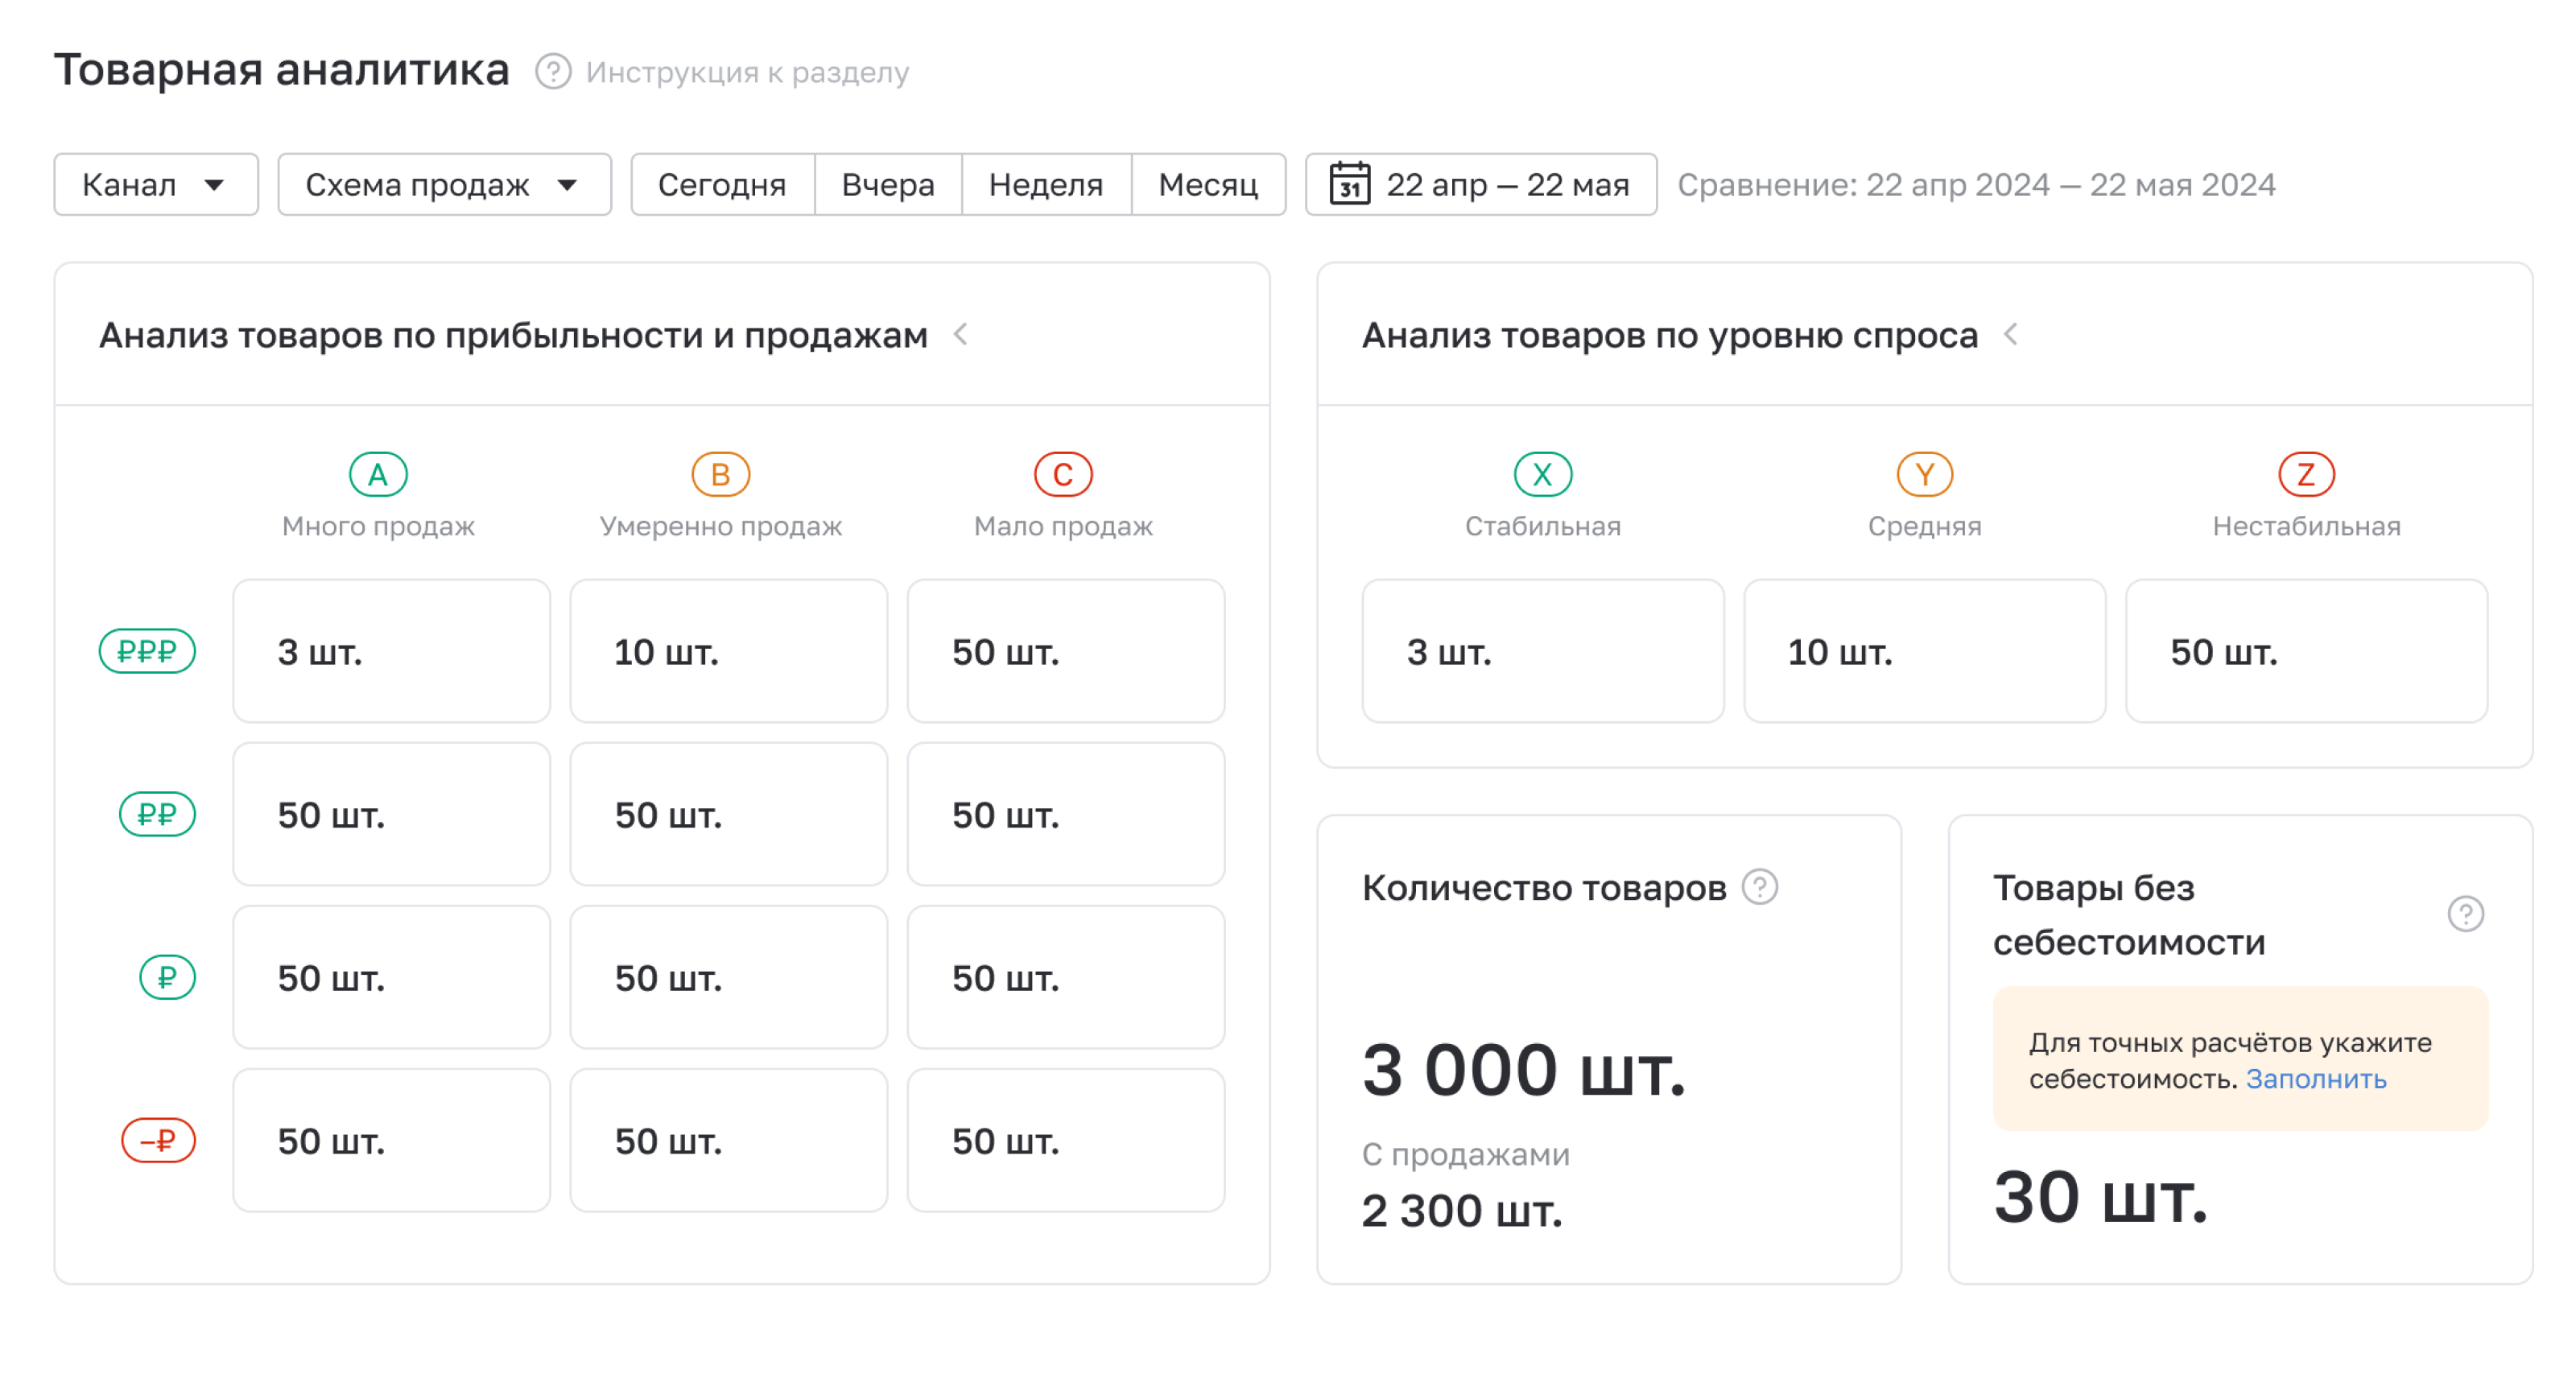Click the orange Y demand badge
The image size is (2576, 1391).
(x=1924, y=474)
